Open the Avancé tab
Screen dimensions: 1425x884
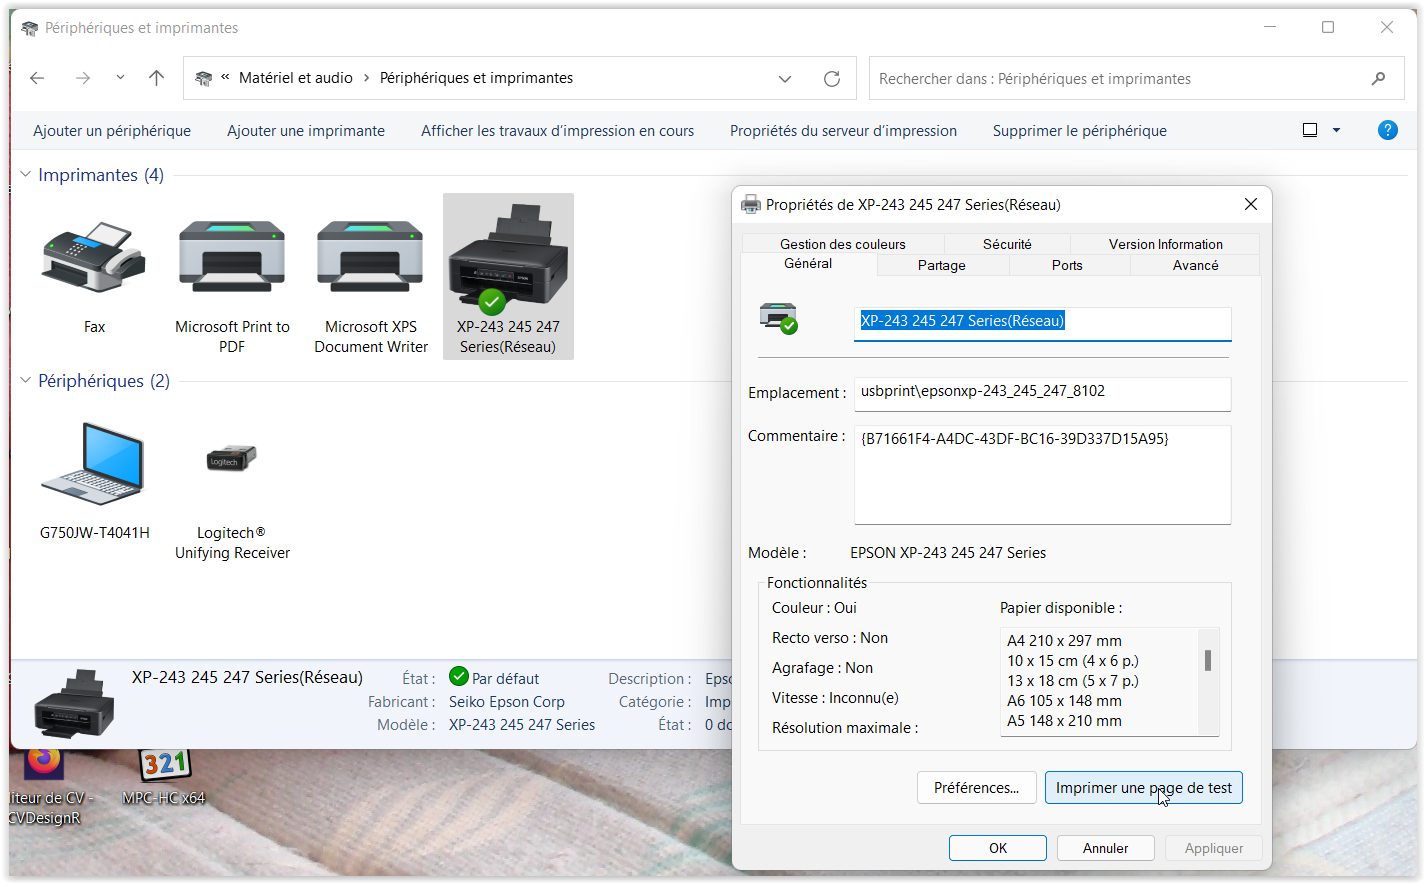1196,265
